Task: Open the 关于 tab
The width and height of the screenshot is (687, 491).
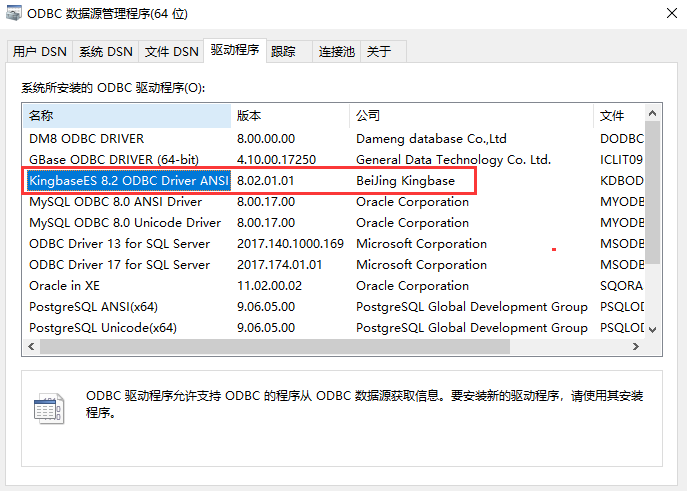Action: tap(383, 52)
